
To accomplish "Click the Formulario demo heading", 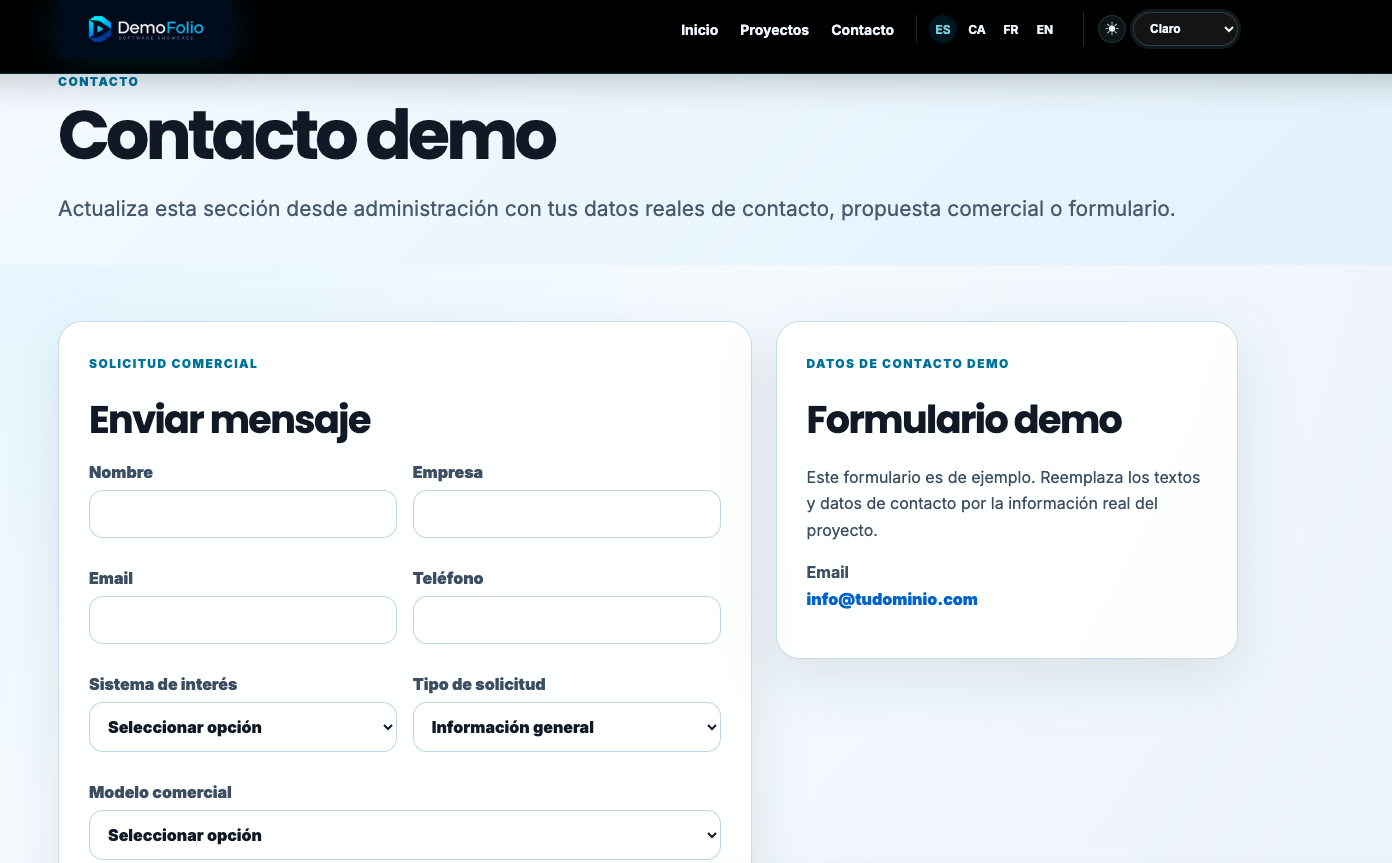I will click(964, 420).
